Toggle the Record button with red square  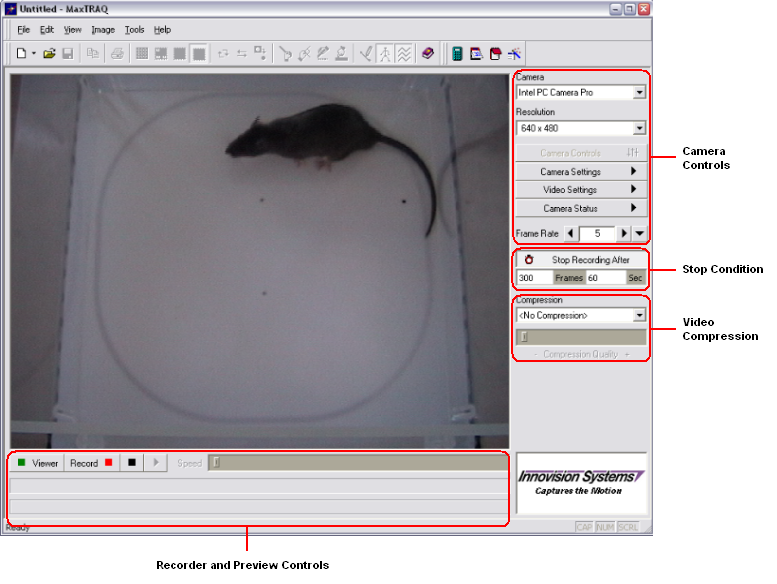(90, 463)
